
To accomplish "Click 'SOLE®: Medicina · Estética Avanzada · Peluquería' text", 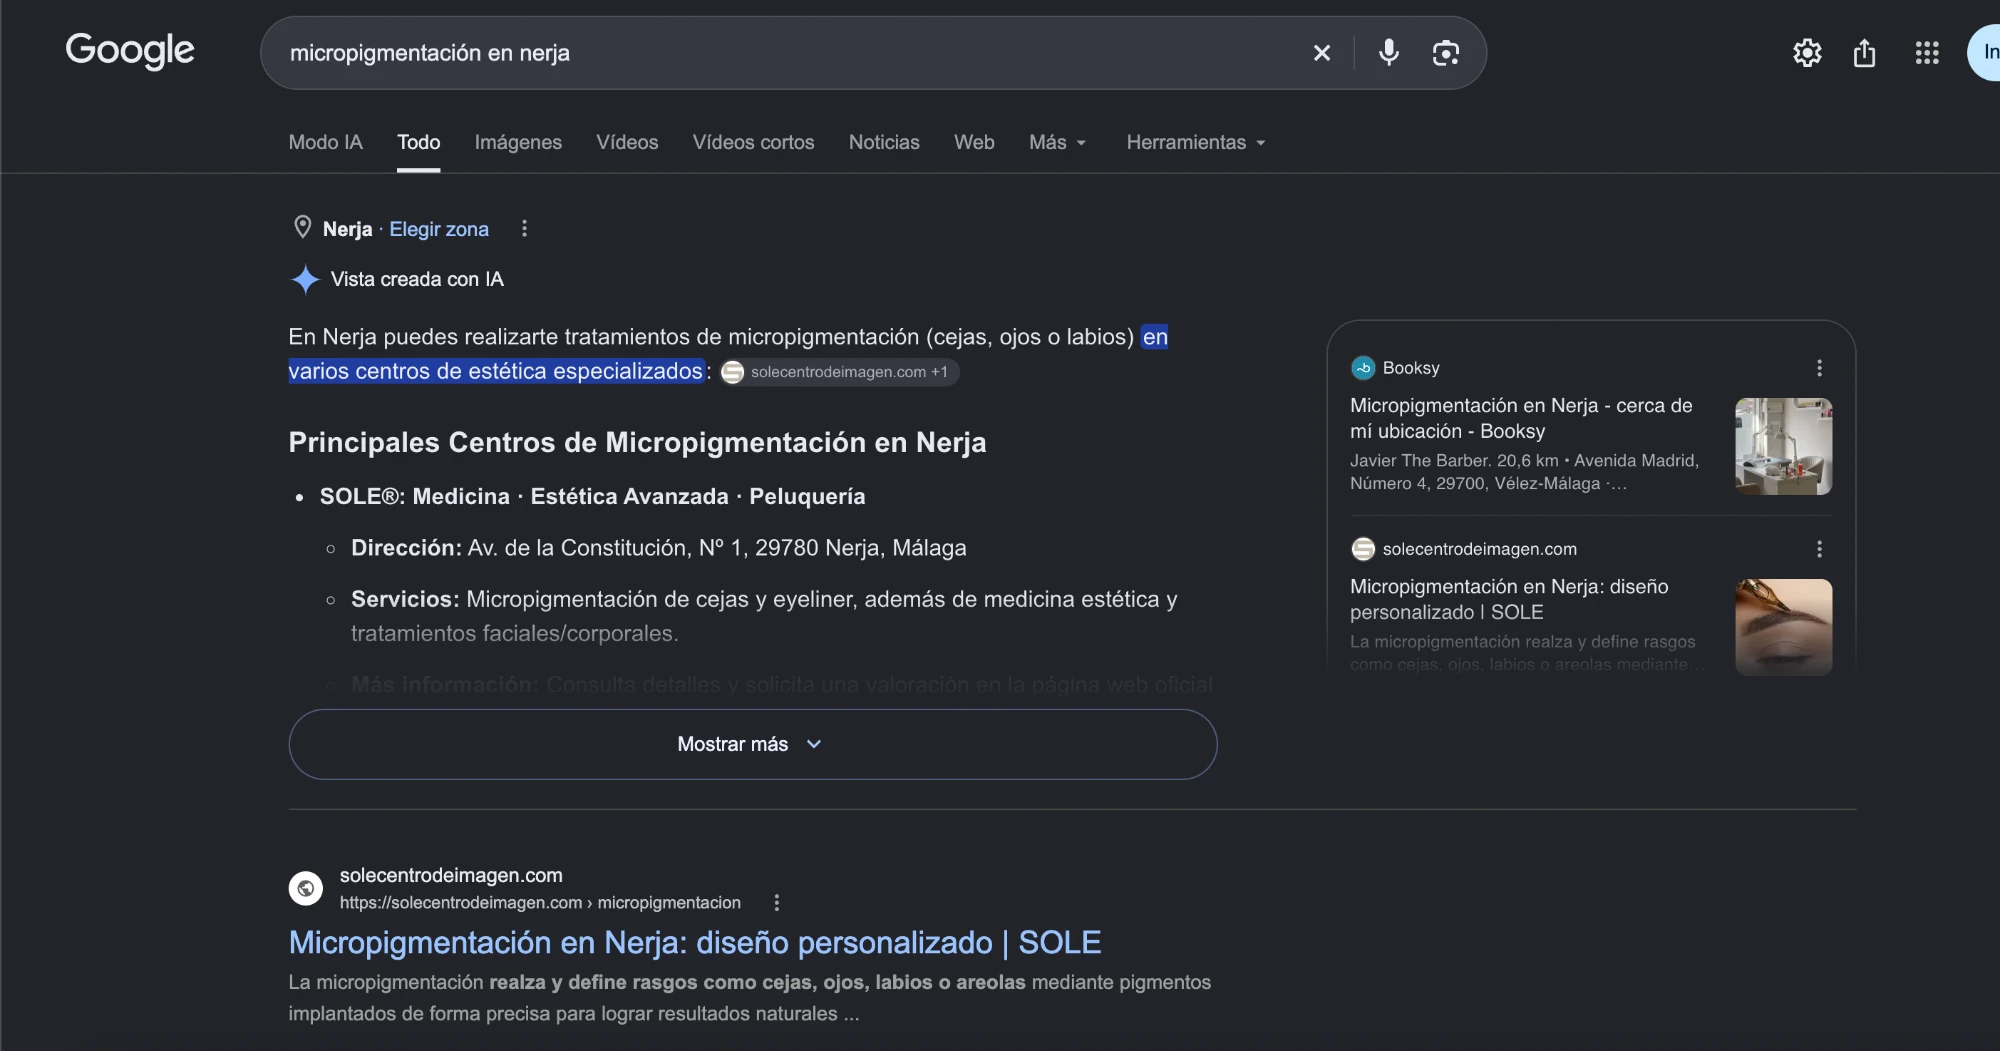I will (x=592, y=496).
